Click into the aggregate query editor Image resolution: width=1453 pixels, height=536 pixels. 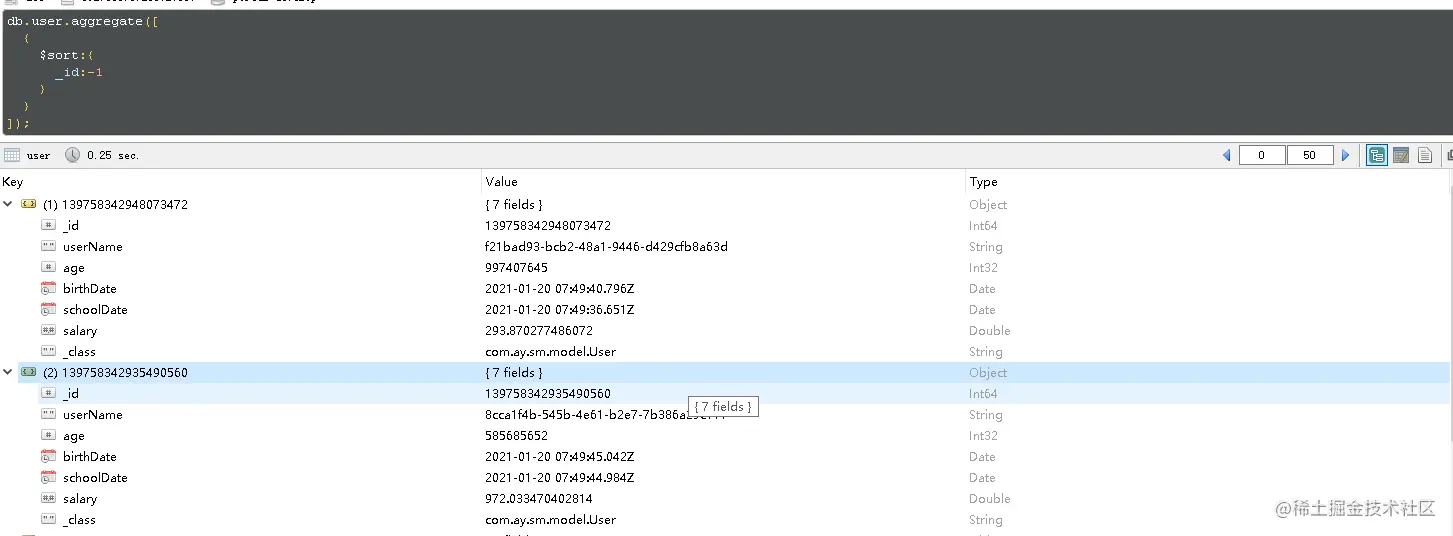point(600,72)
